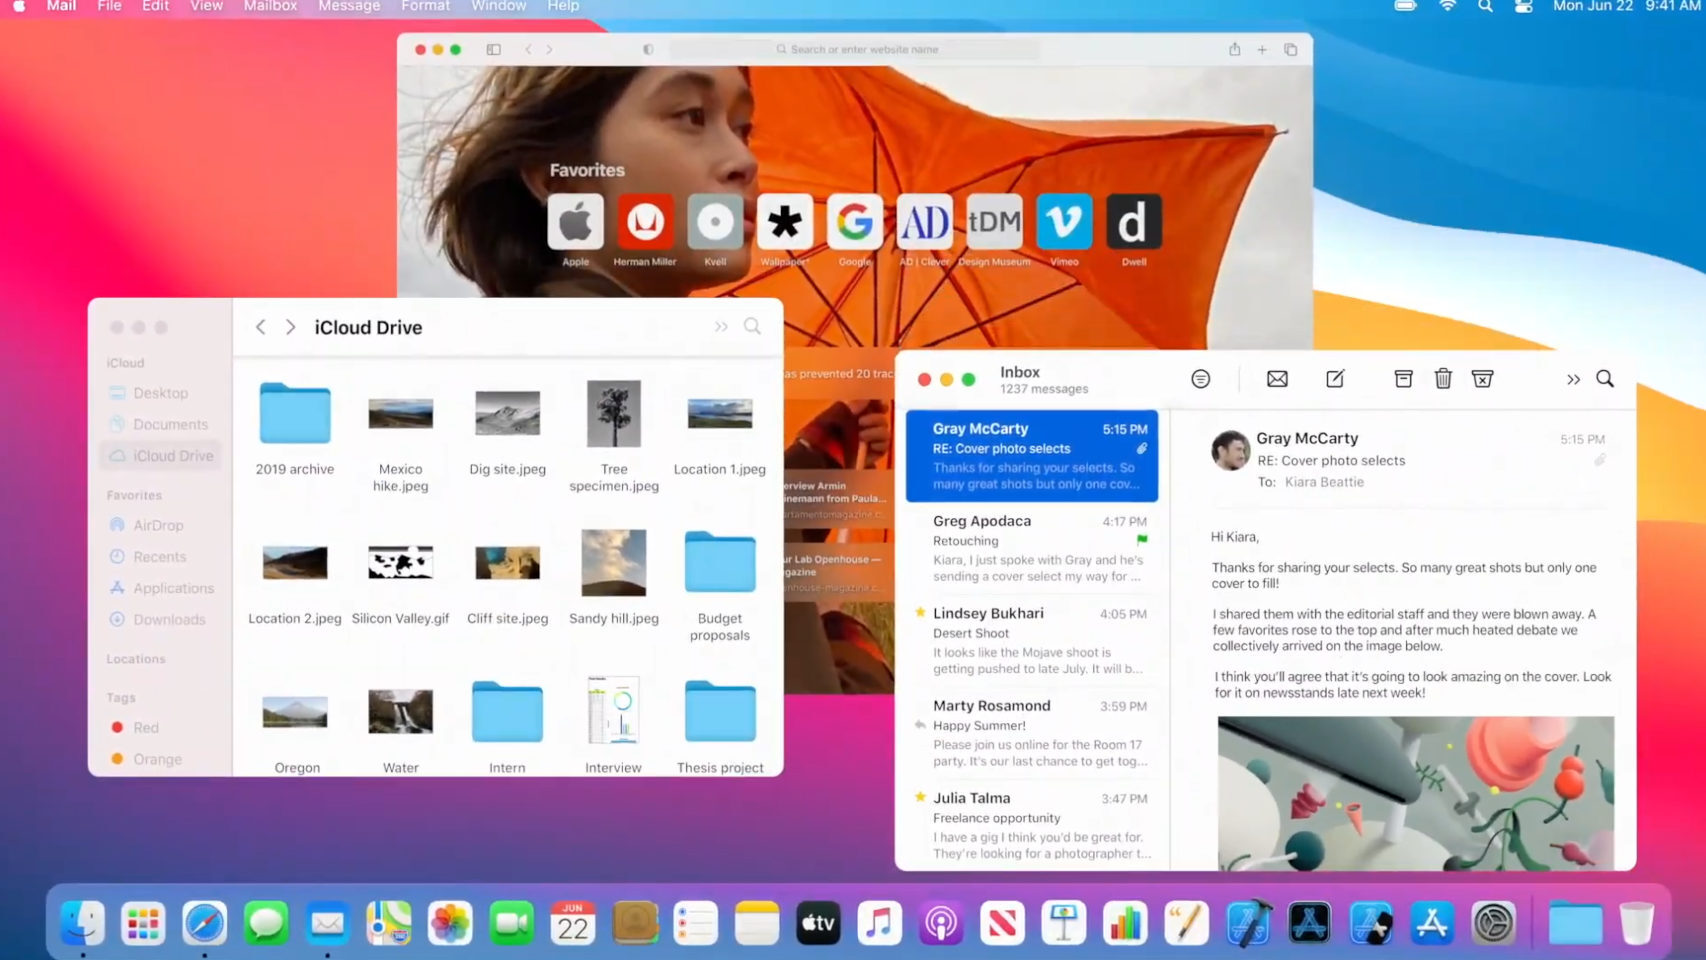Click the Trash icon in Mail's toolbar
Image resolution: width=1706 pixels, height=960 pixels.
coord(1443,379)
